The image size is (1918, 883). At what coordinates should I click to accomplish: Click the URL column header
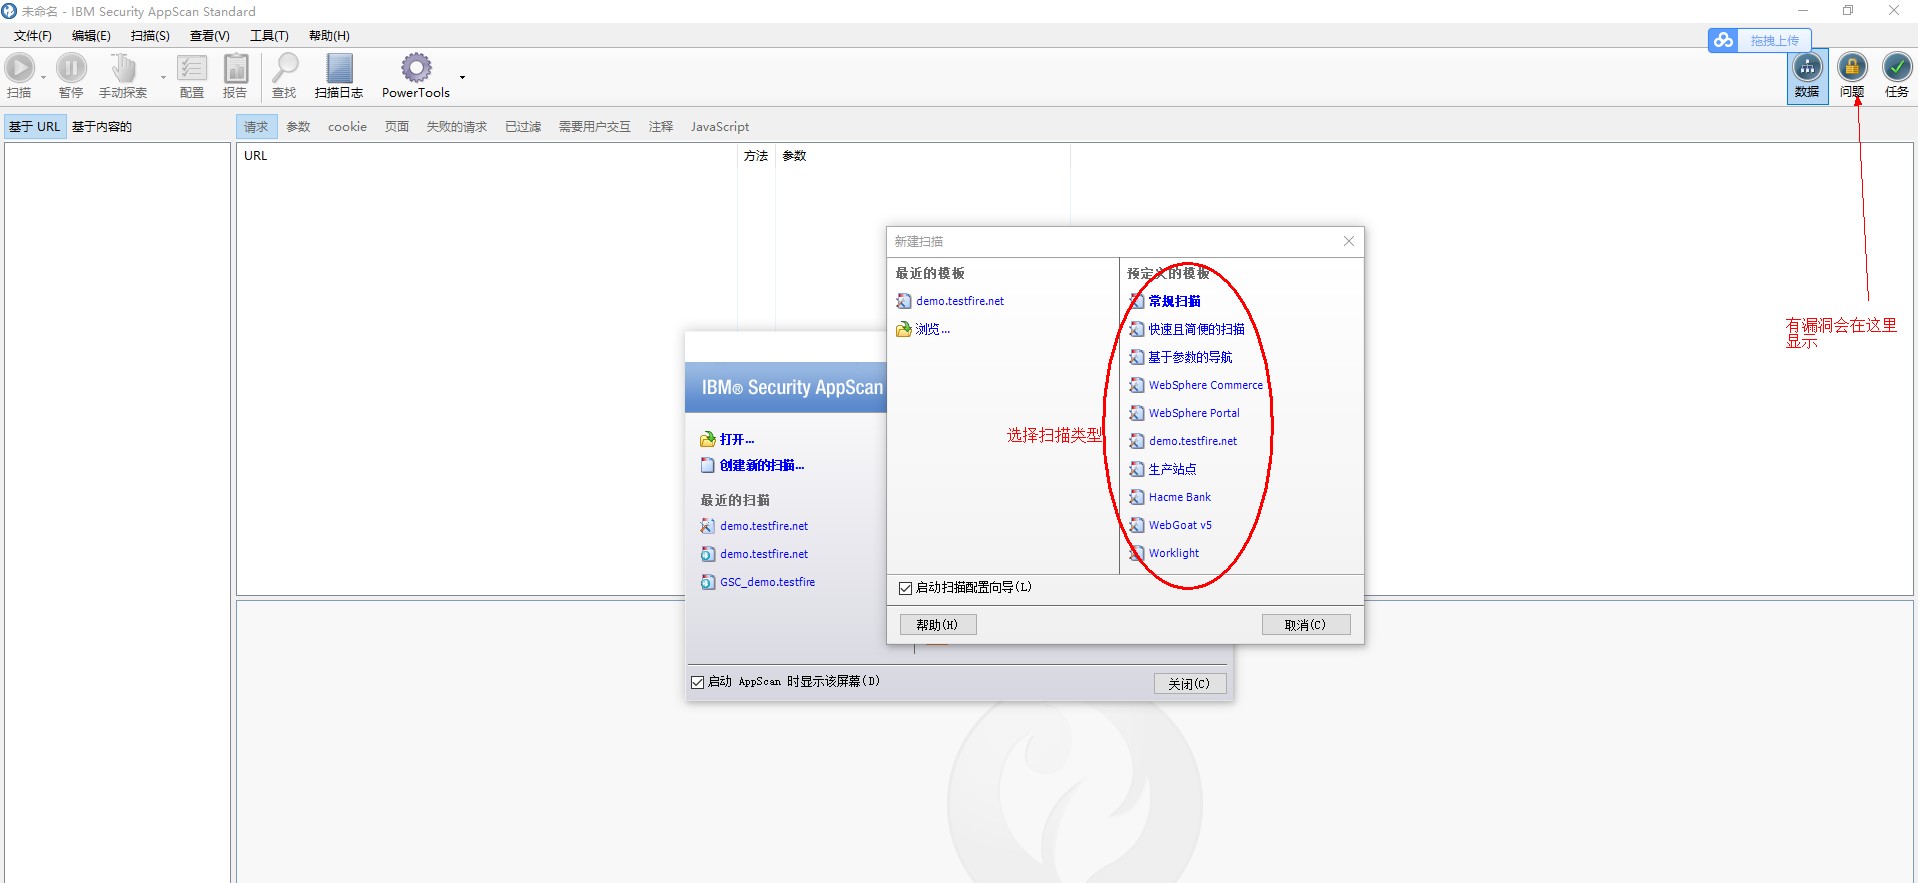(488, 156)
